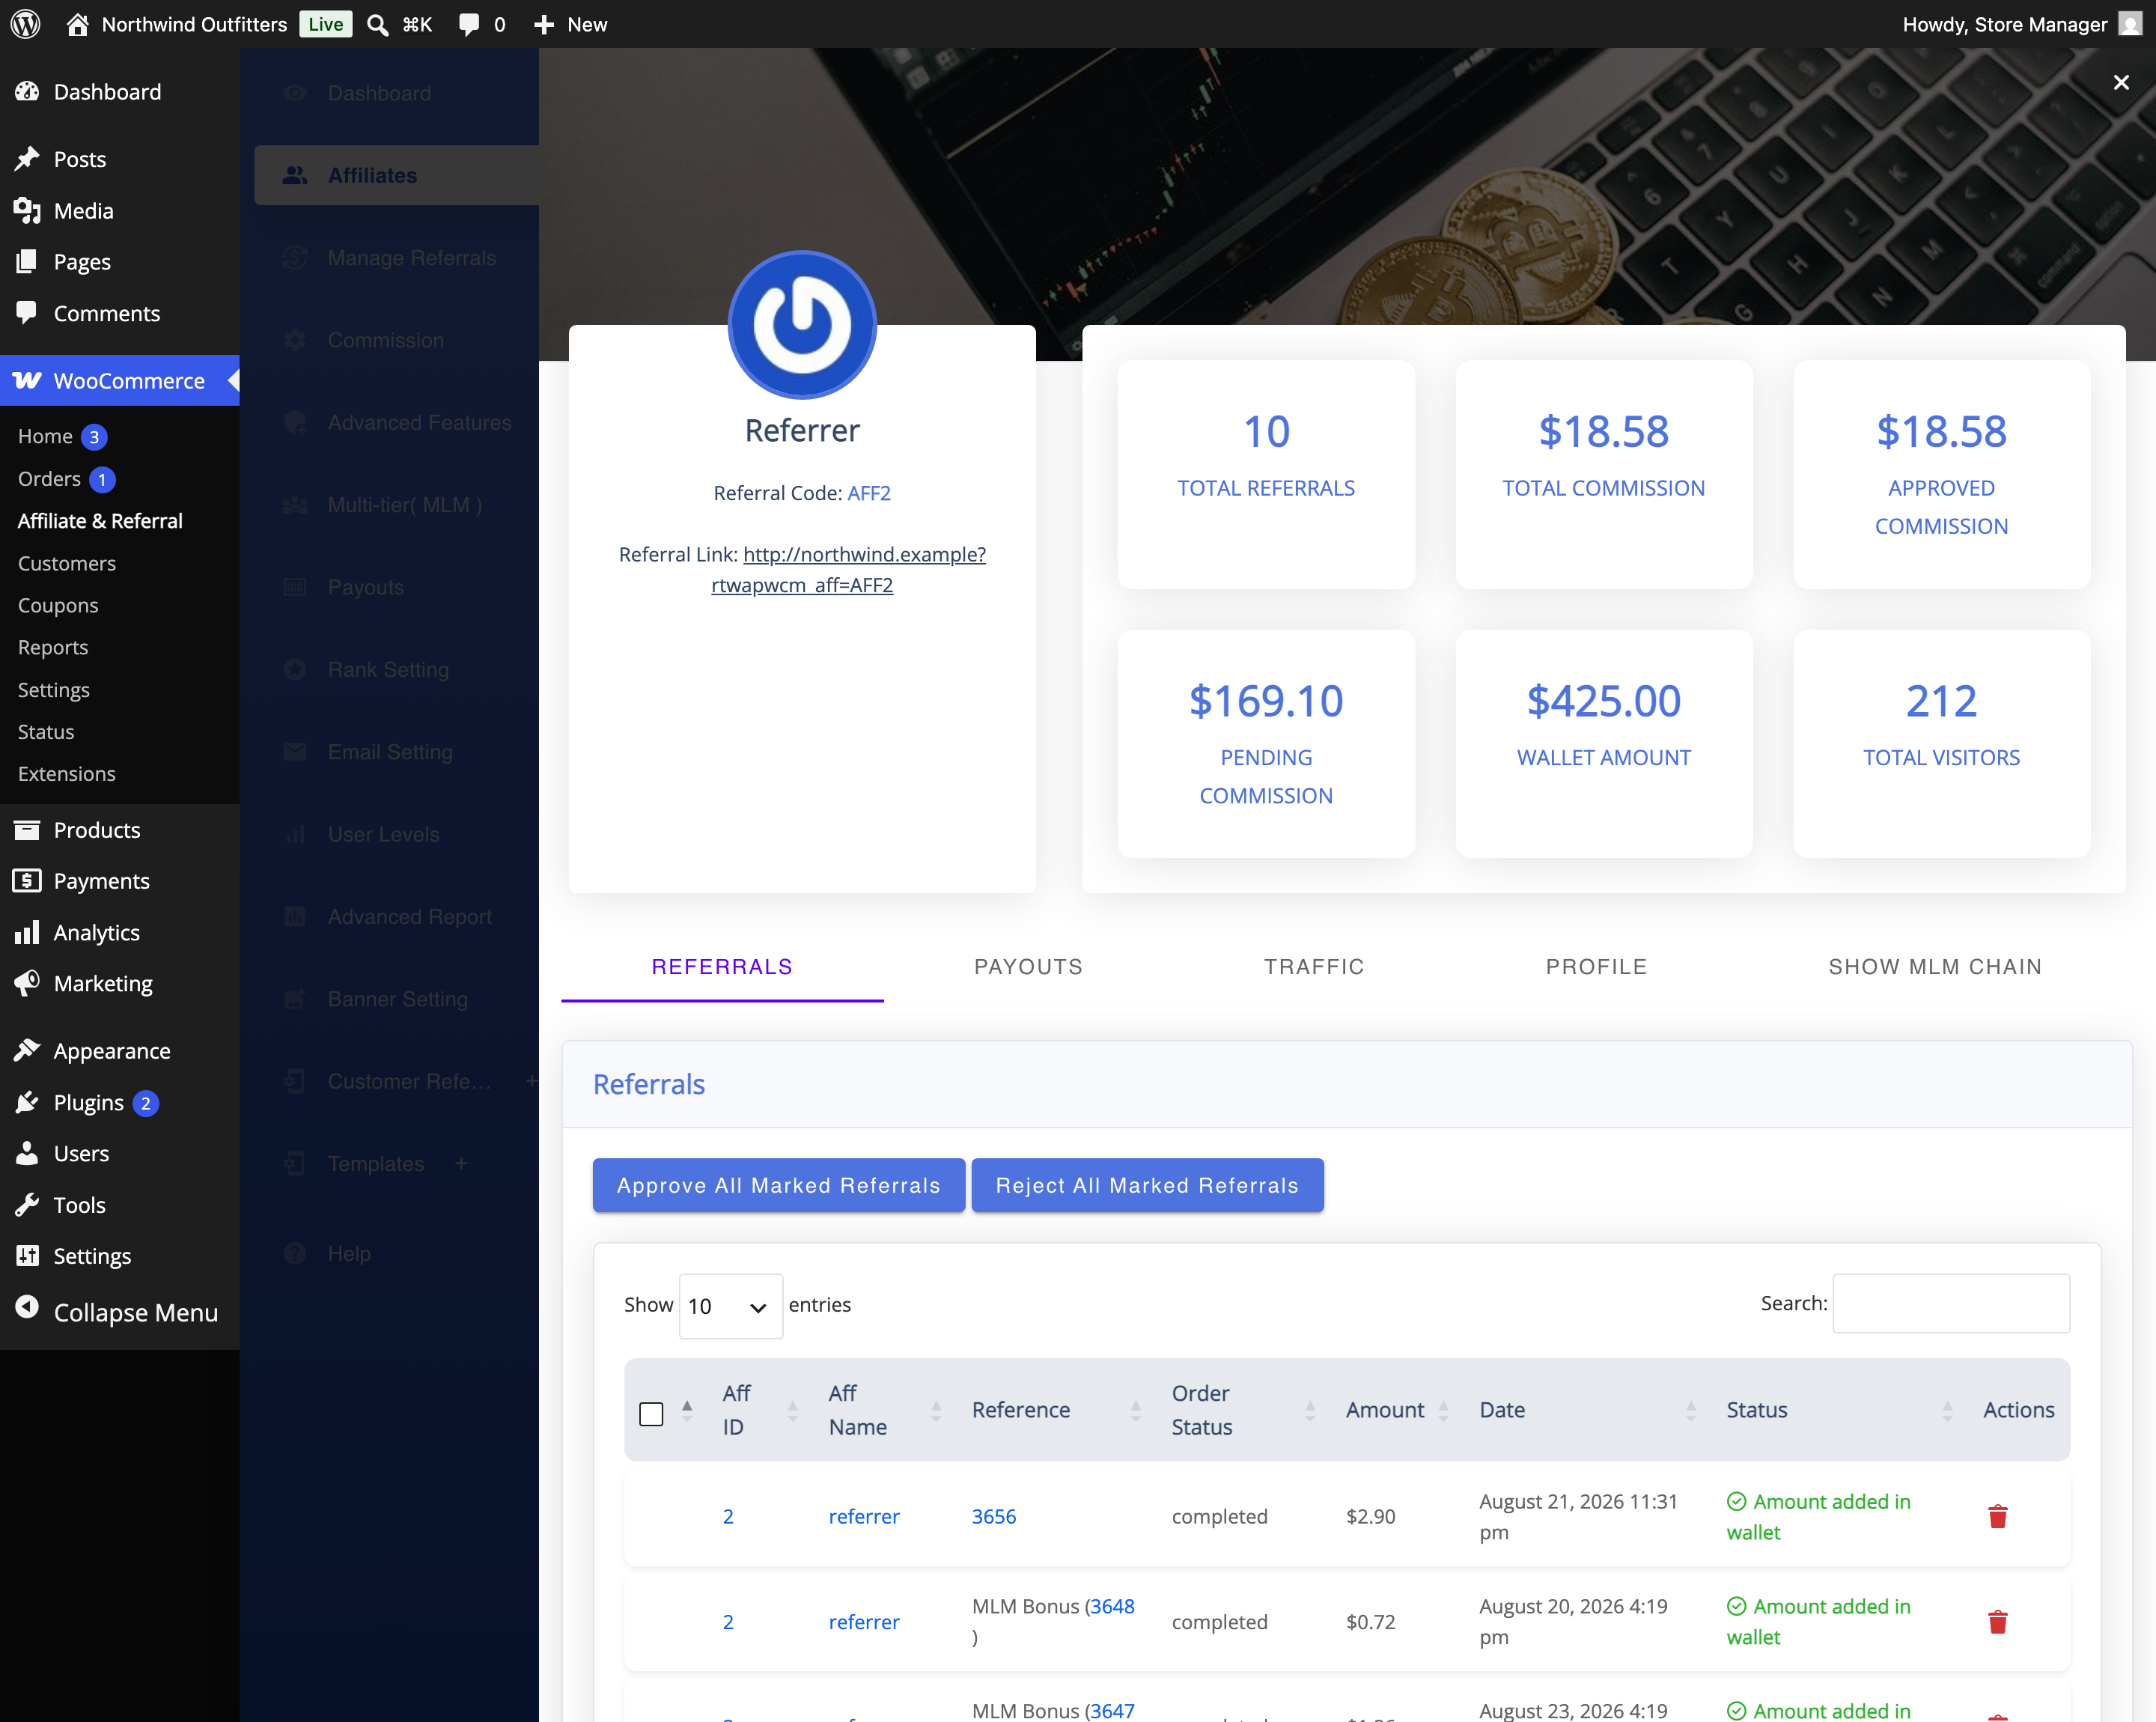2156x1722 pixels.
Task: Click the Analytics bar chart icon
Action: click(x=27, y=932)
